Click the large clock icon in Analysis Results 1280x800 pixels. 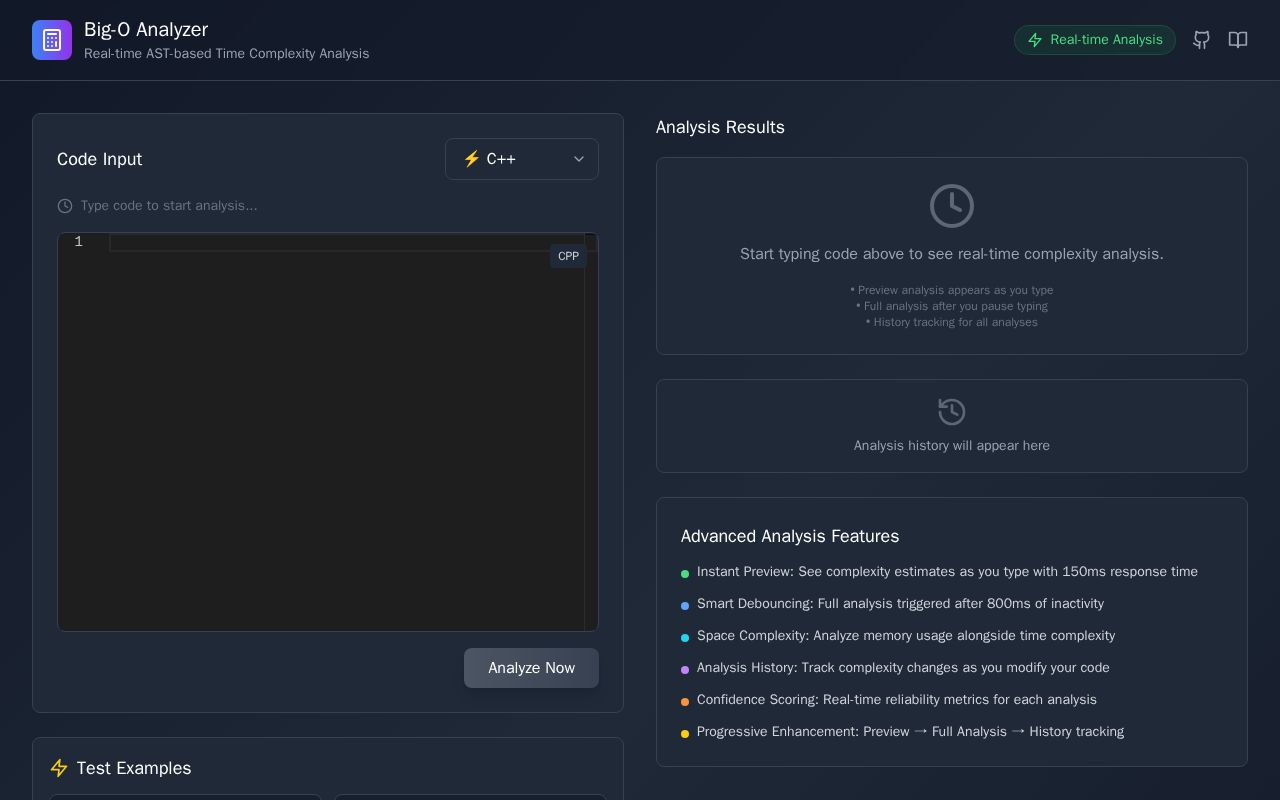952,206
